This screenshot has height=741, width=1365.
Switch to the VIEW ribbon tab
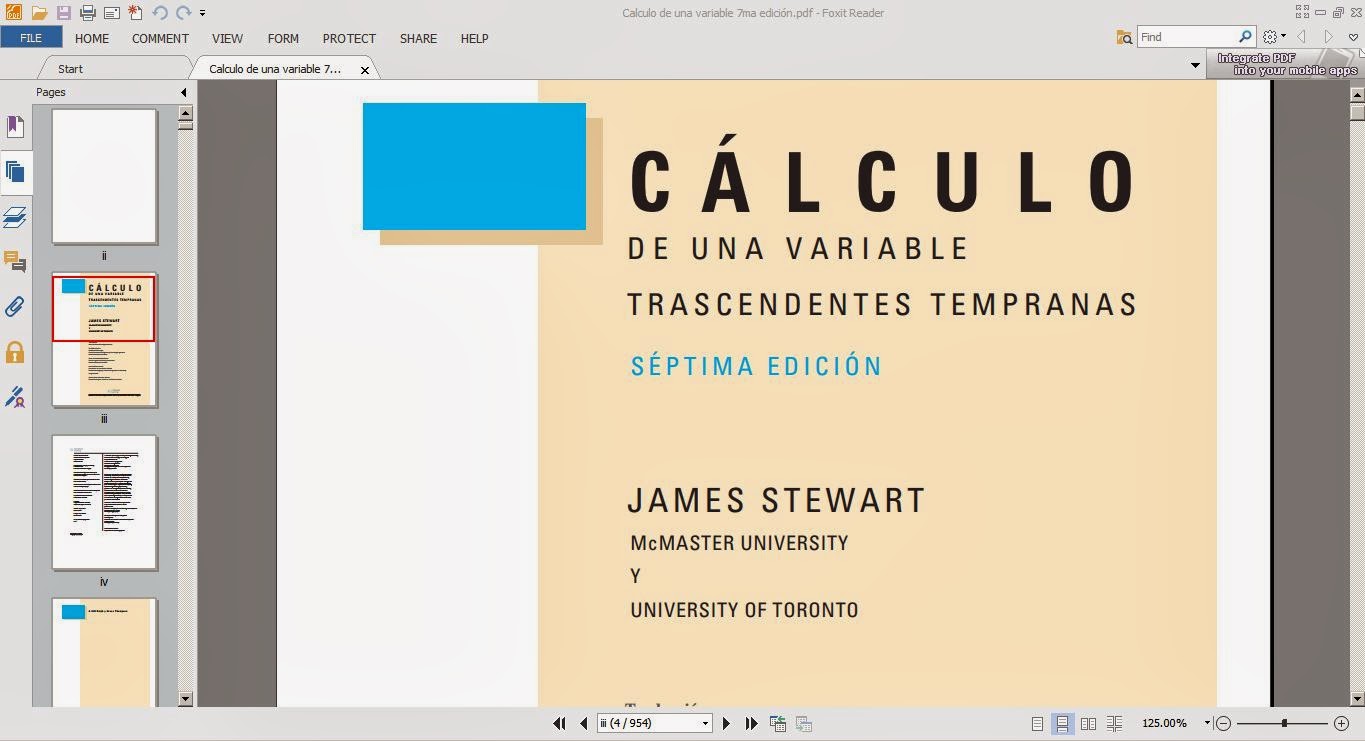click(x=227, y=38)
